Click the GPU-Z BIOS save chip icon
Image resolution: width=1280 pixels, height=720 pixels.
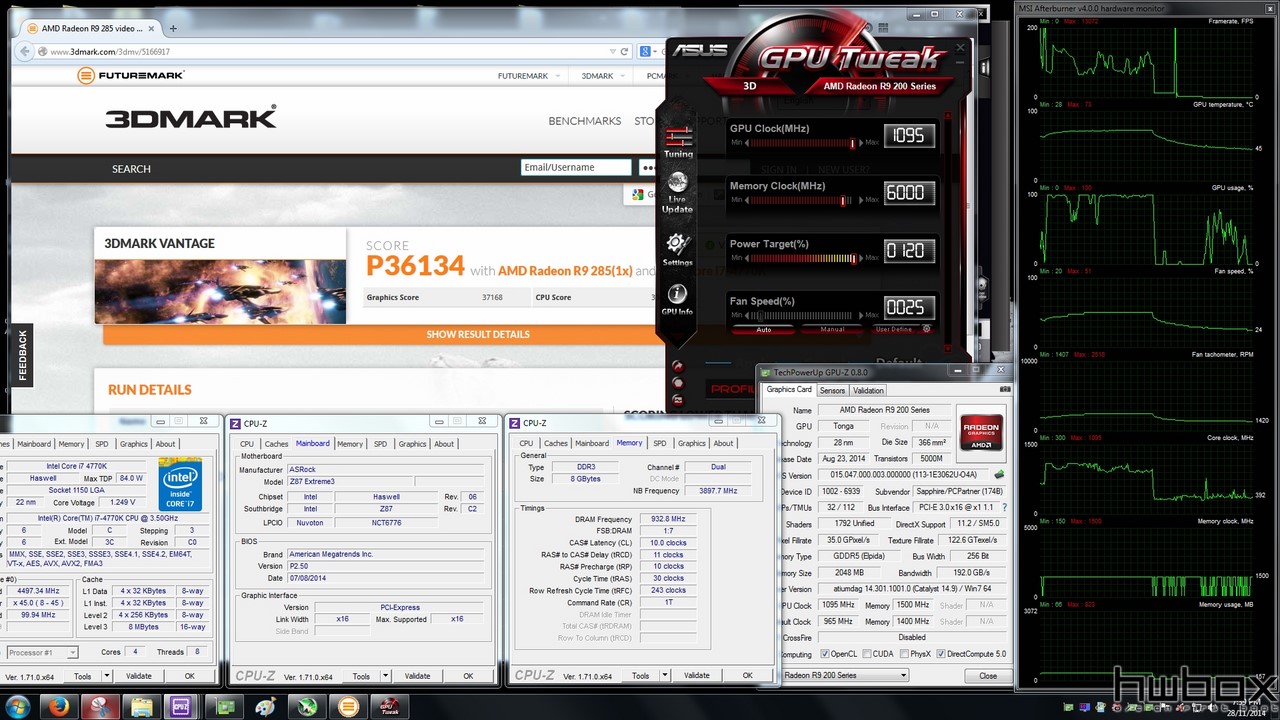pos(999,474)
